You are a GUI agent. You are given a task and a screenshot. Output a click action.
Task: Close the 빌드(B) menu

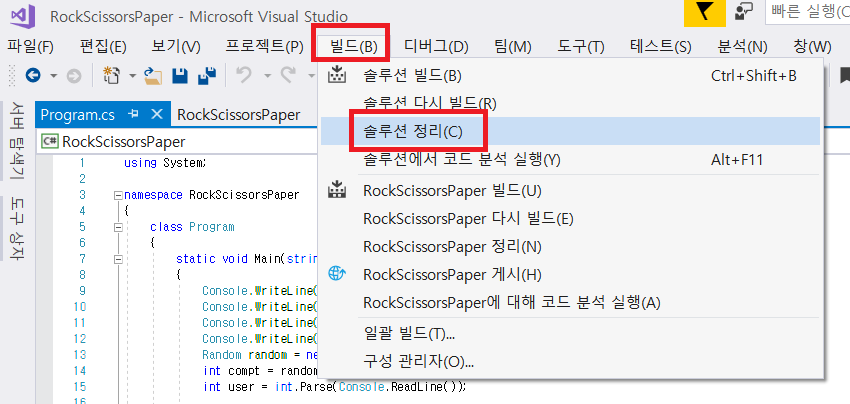353,47
